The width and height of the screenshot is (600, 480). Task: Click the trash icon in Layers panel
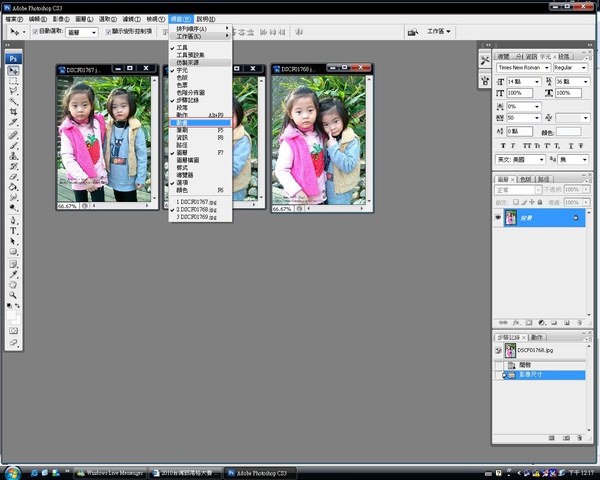pyautogui.click(x=579, y=323)
